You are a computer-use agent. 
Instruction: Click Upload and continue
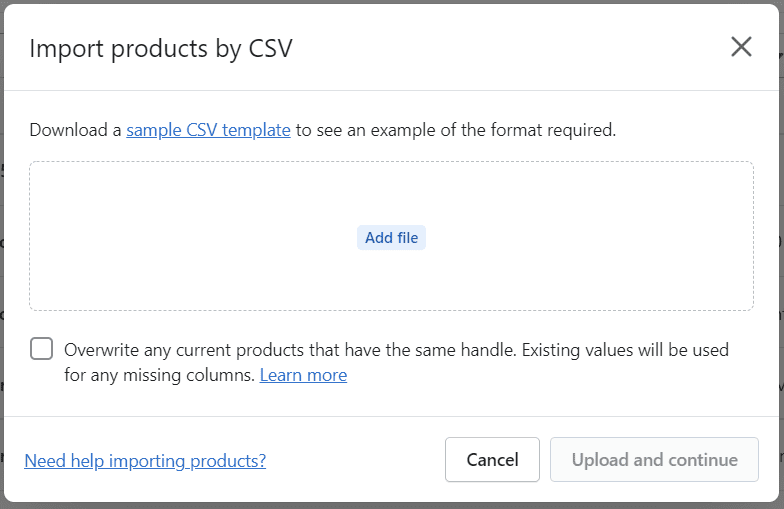654,460
